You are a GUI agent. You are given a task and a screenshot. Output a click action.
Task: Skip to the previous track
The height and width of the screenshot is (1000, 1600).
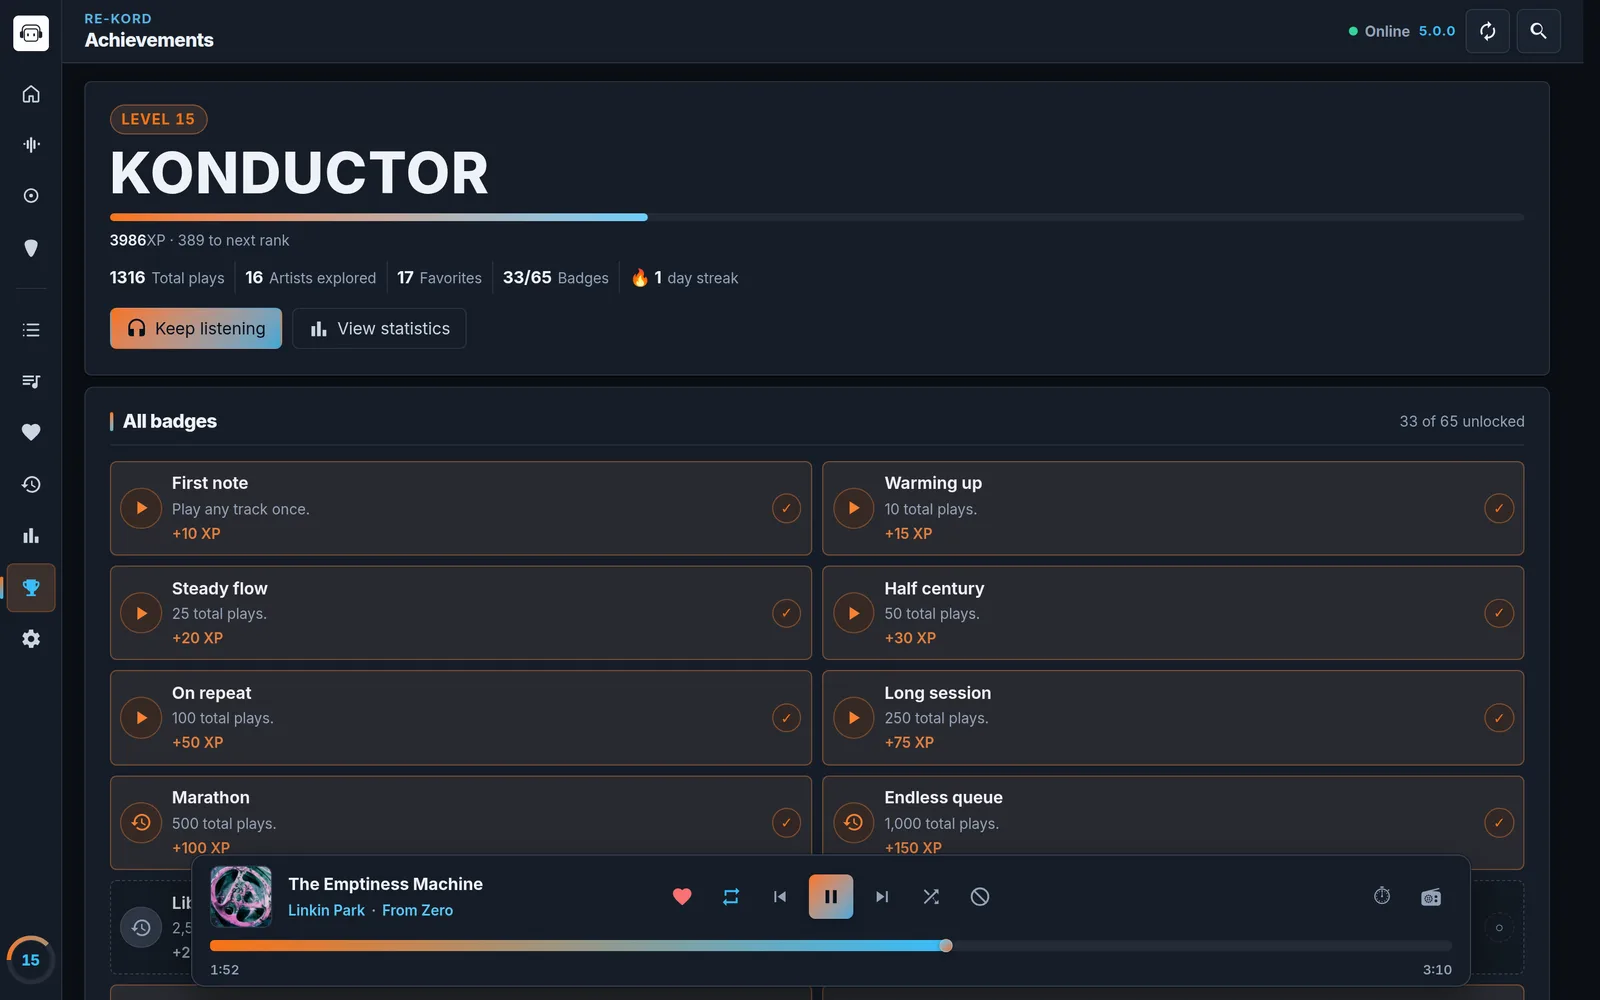(x=780, y=897)
